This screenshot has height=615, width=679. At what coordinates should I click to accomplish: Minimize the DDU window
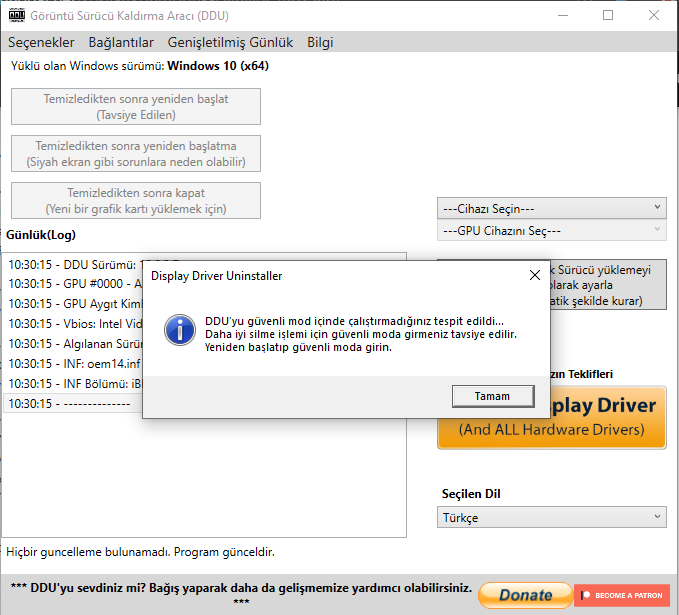[x=563, y=16]
